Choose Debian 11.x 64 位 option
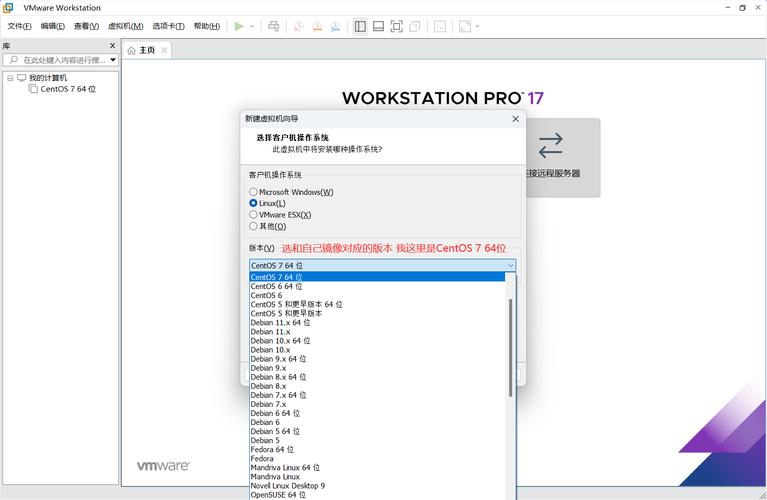This screenshot has height=500, width=767. coord(377,322)
